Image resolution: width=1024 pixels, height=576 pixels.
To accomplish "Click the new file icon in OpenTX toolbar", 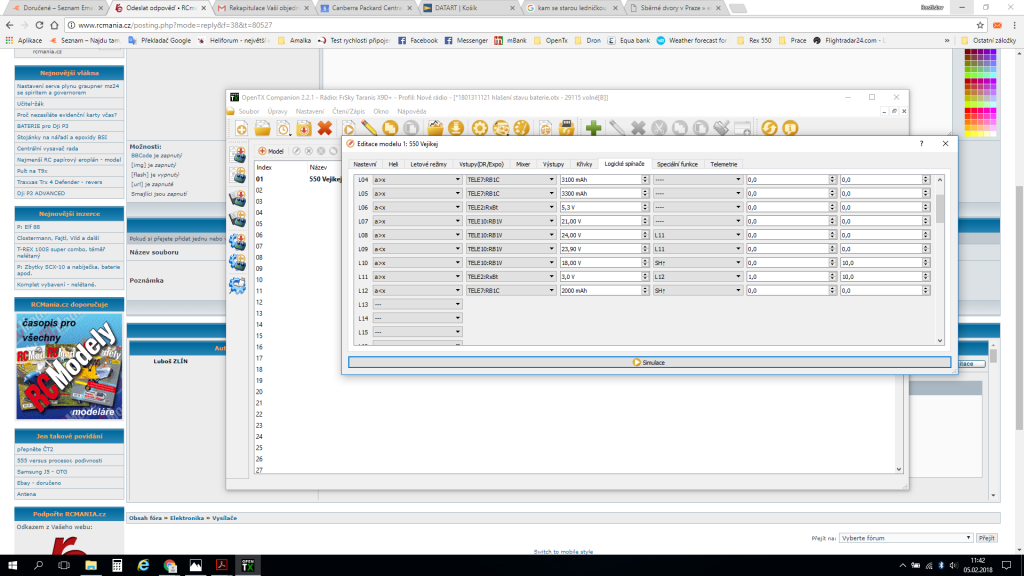I will [x=241, y=128].
